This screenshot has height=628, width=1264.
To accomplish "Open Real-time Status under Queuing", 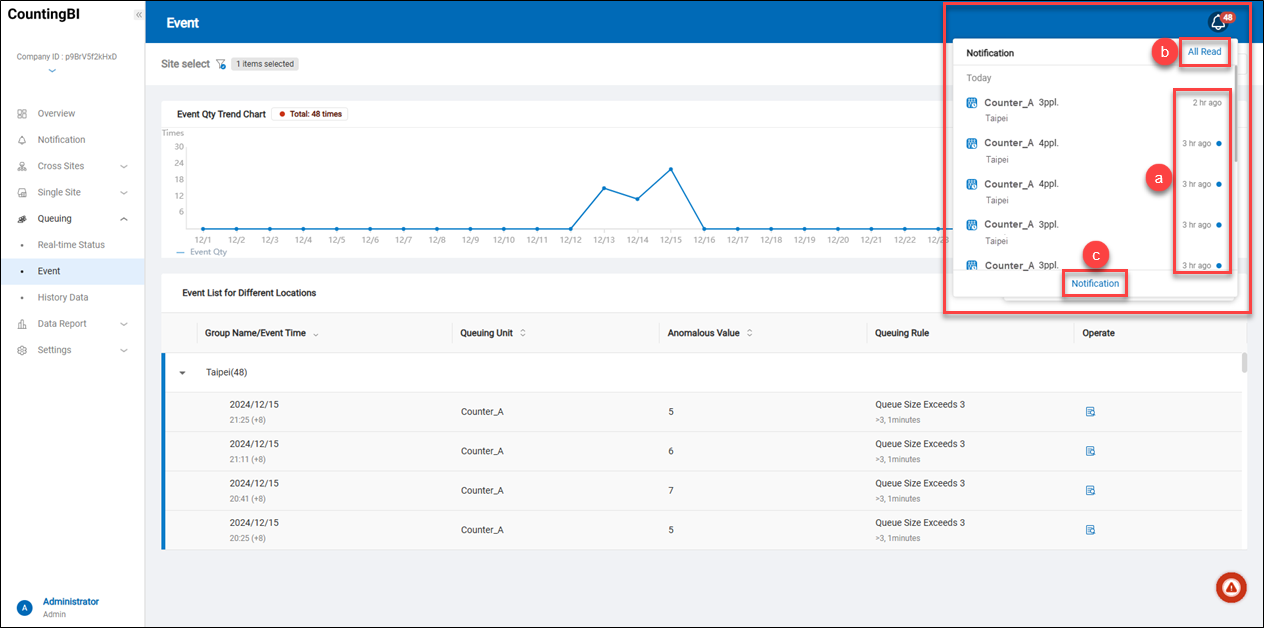I will [x=71, y=245].
